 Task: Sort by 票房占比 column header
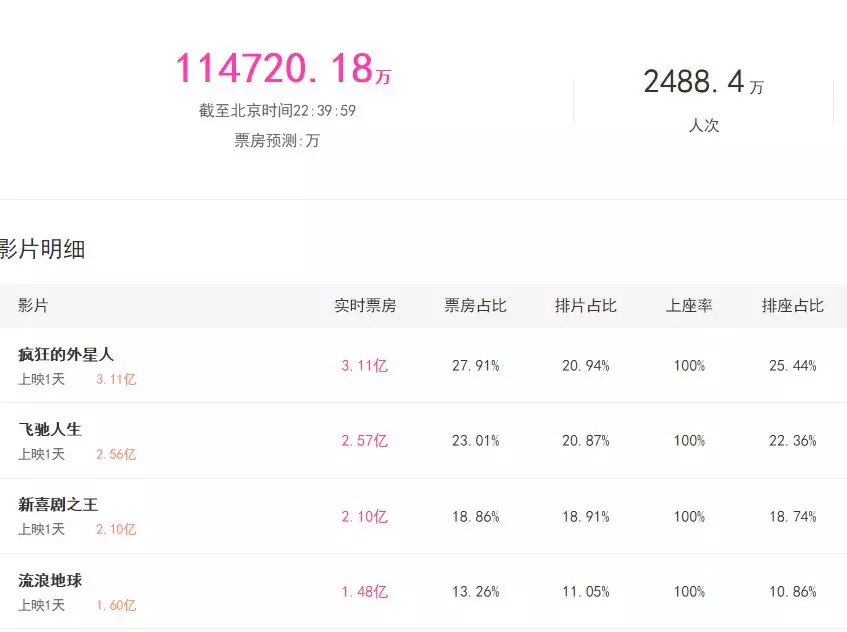(475, 306)
